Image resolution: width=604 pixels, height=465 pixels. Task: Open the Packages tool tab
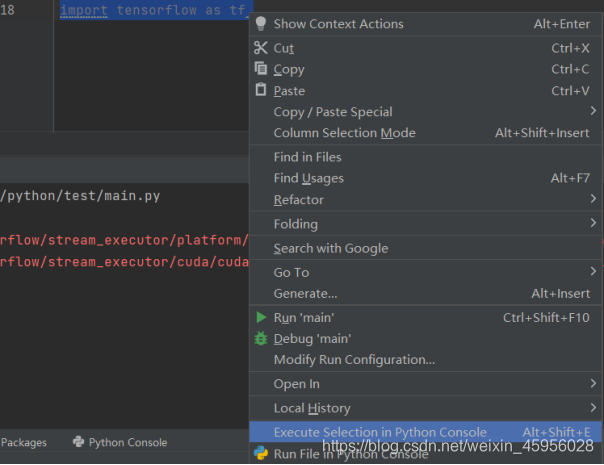[x=23, y=442]
